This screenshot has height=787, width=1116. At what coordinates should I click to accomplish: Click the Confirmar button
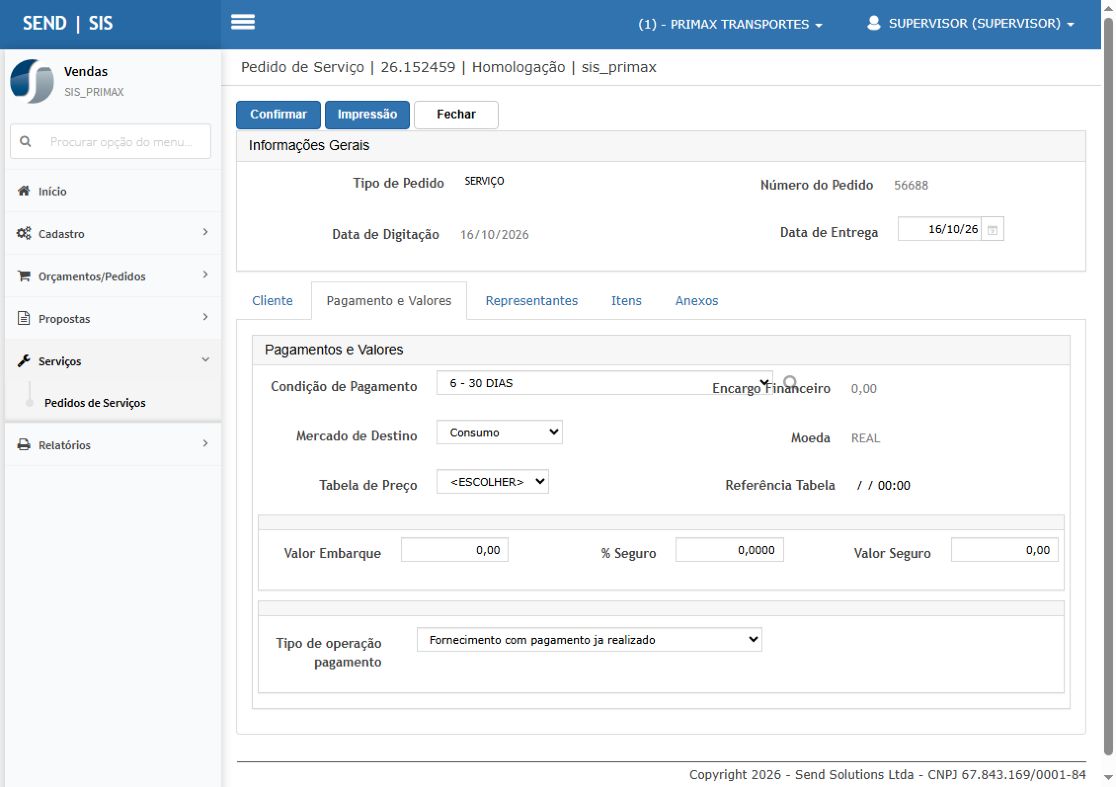[278, 115]
